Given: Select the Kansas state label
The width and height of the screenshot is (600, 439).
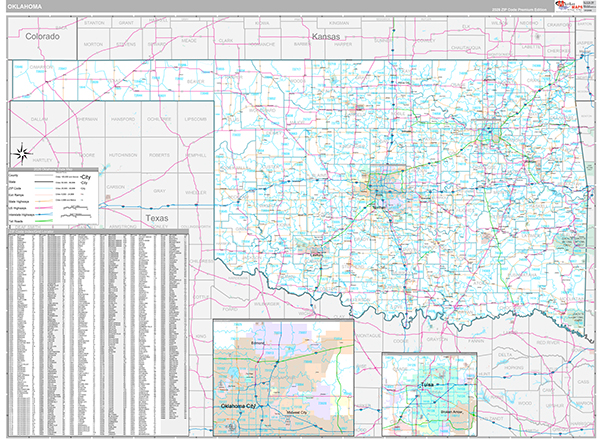Looking at the screenshot, I should tap(326, 36).
